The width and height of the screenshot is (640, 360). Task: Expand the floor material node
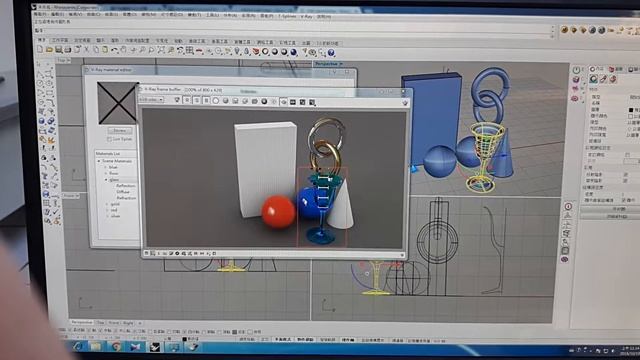point(105,173)
